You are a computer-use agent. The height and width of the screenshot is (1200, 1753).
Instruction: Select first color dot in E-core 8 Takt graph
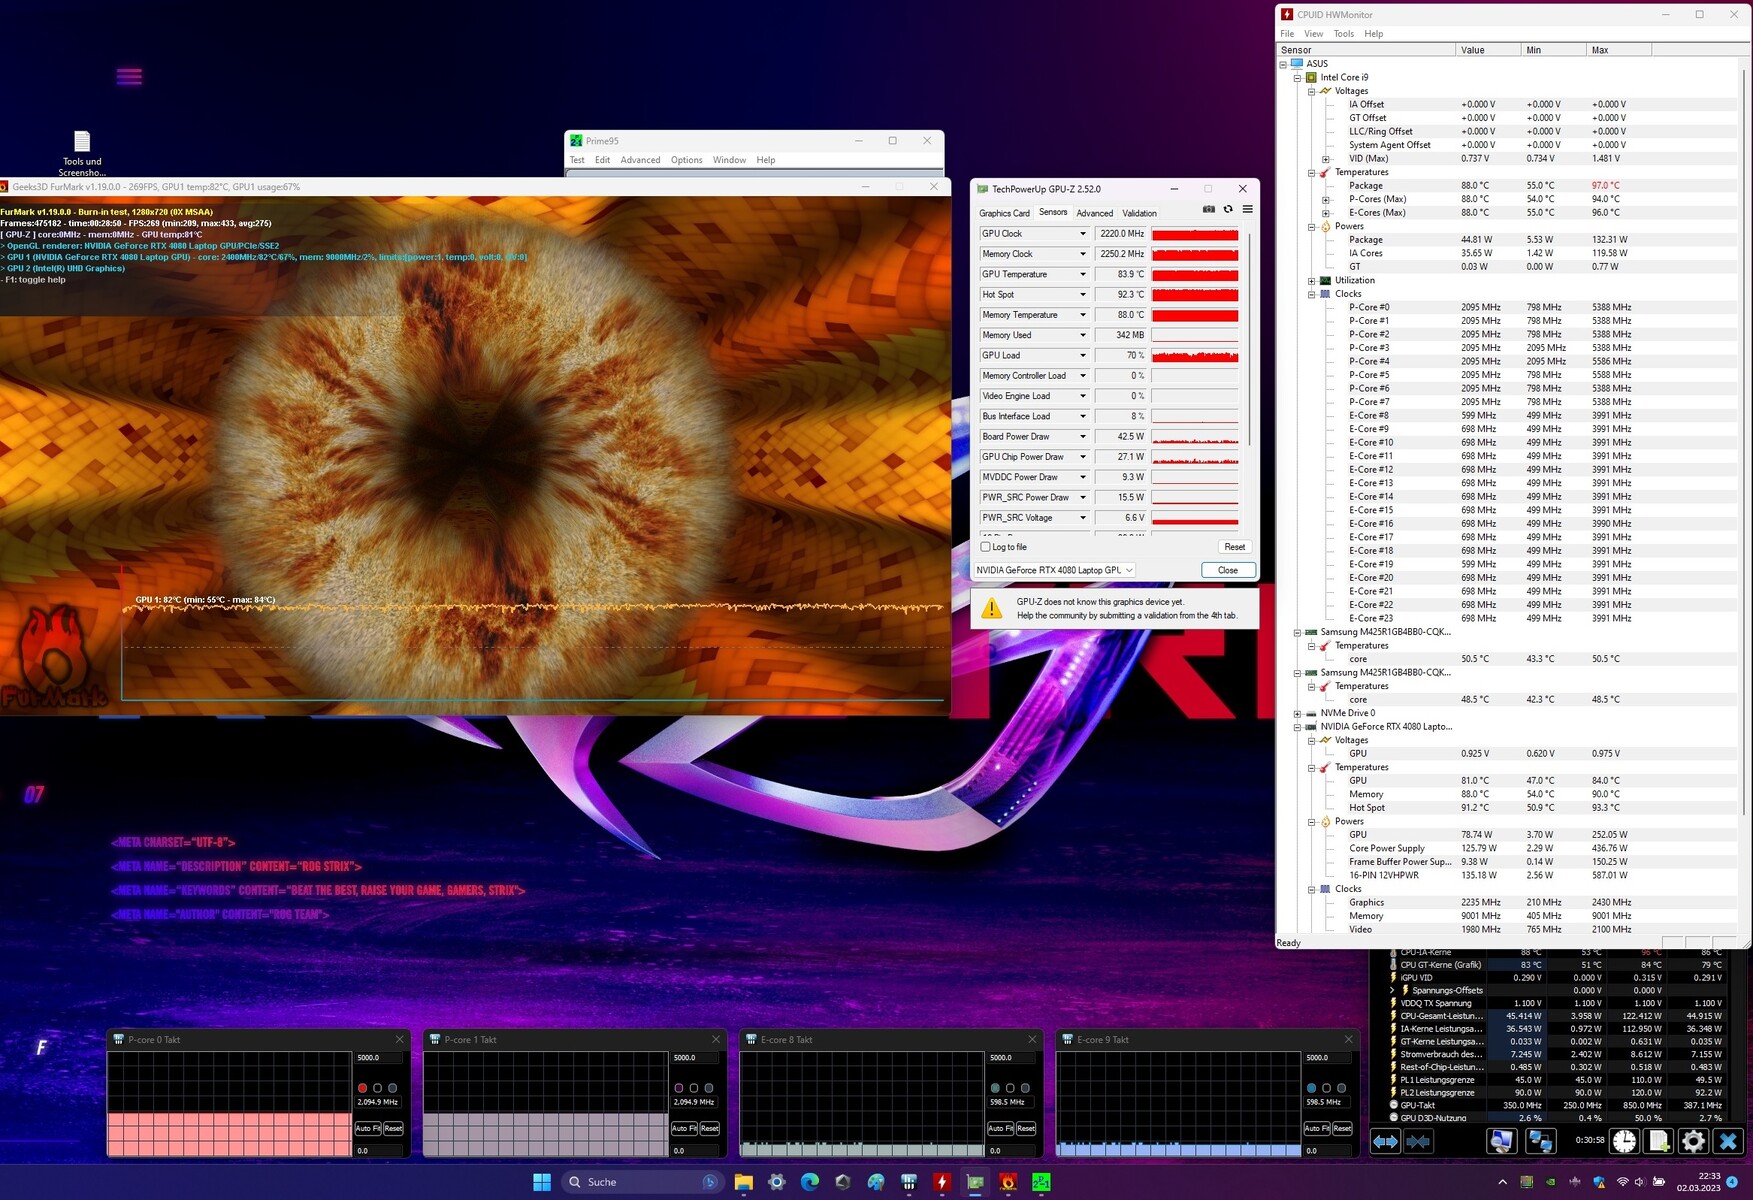click(x=995, y=1088)
